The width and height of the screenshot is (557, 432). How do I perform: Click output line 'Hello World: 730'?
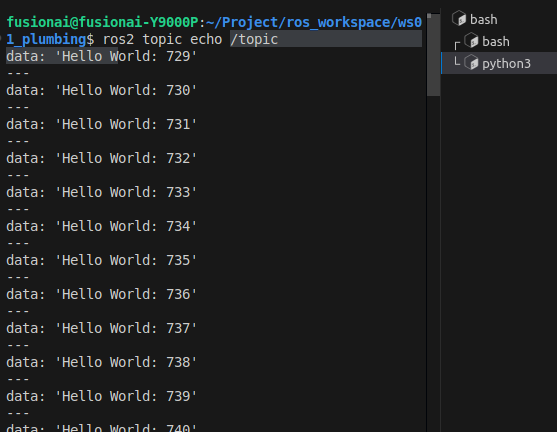[x=101, y=90]
